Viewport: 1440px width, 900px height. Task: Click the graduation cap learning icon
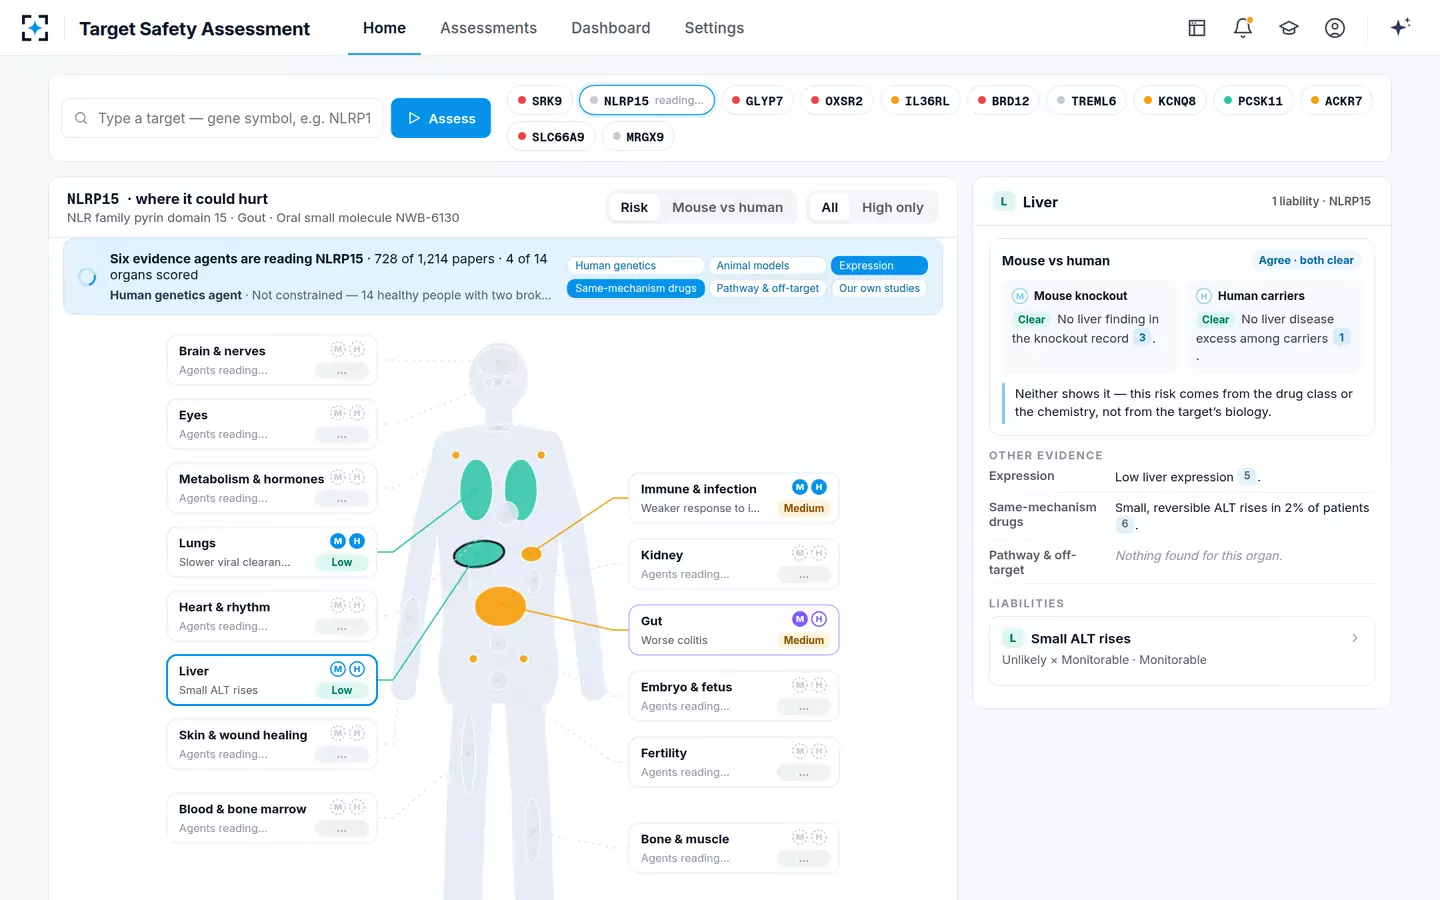click(x=1289, y=28)
